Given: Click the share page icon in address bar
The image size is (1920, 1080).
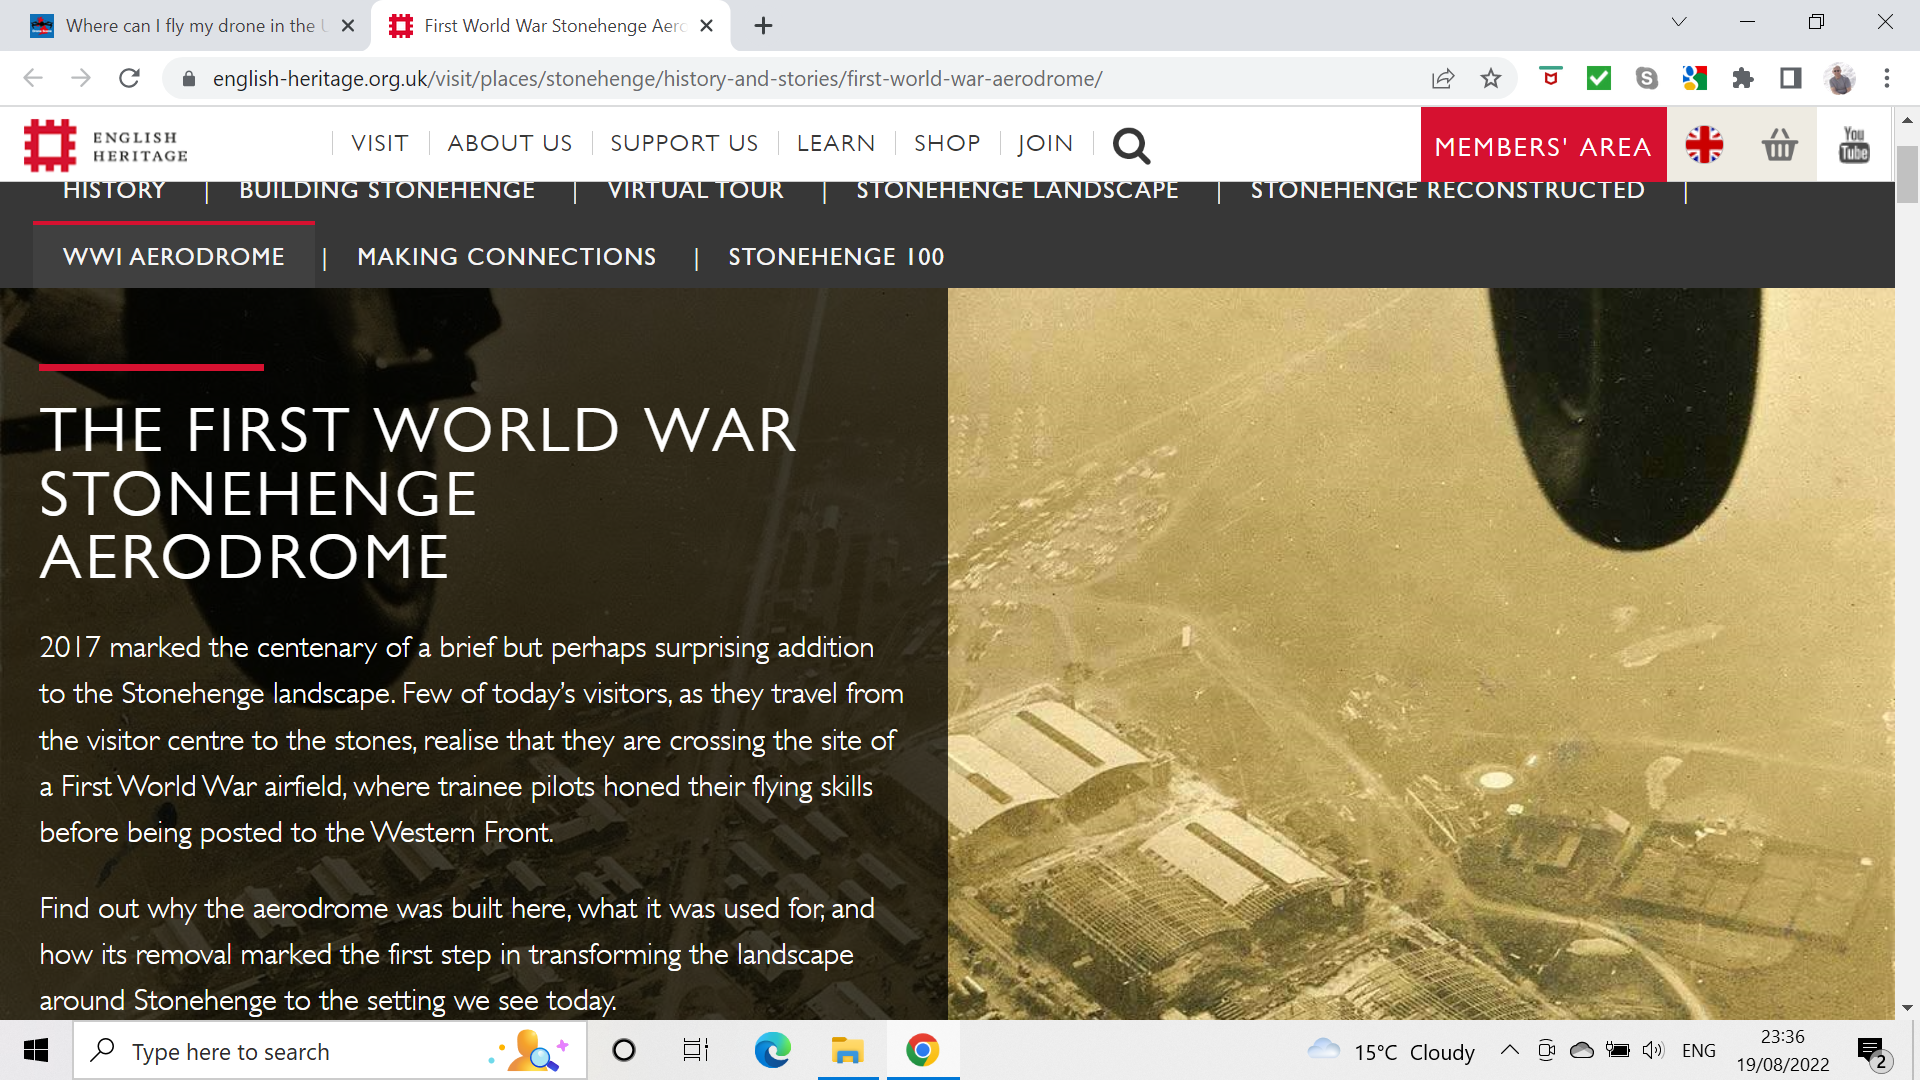Looking at the screenshot, I should point(1442,79).
